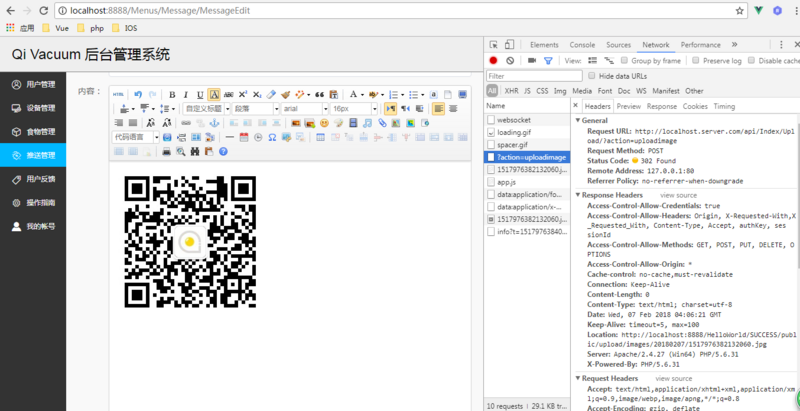Open Response tab of request

point(662,107)
